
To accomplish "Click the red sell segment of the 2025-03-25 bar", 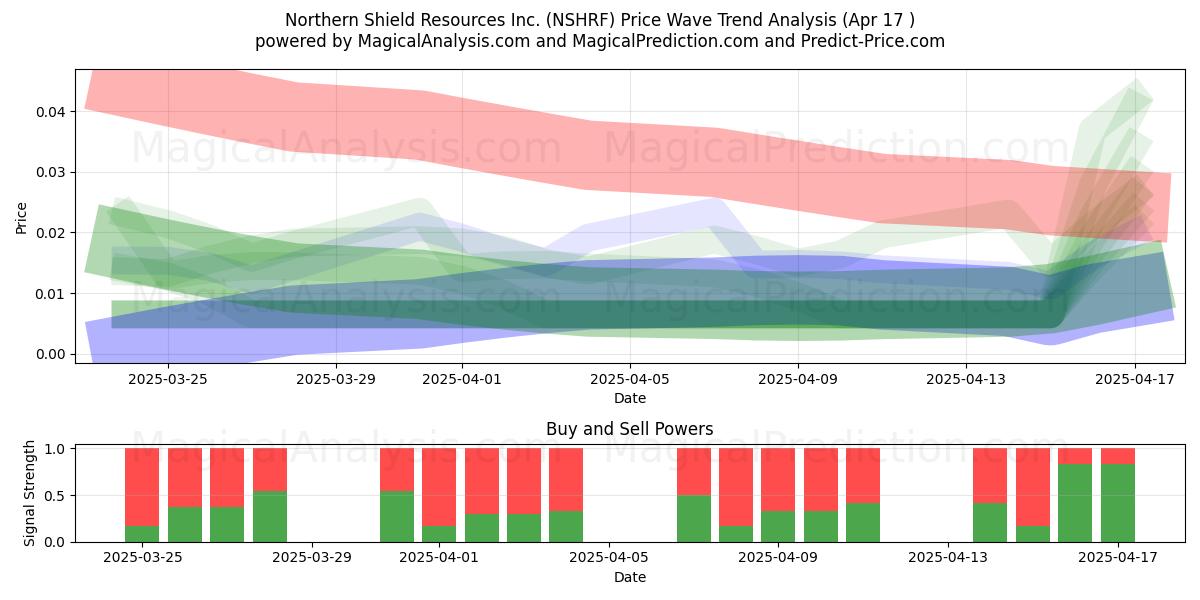I will point(142,487).
